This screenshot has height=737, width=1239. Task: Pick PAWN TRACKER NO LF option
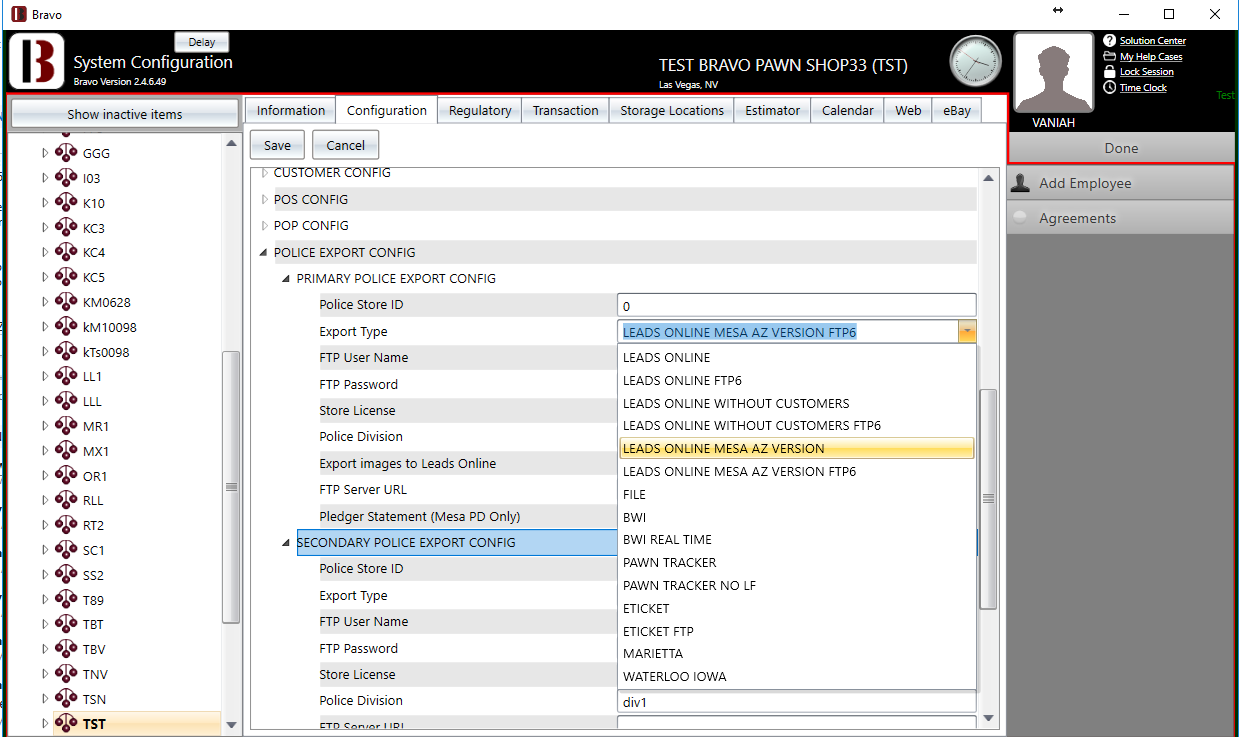(796, 585)
